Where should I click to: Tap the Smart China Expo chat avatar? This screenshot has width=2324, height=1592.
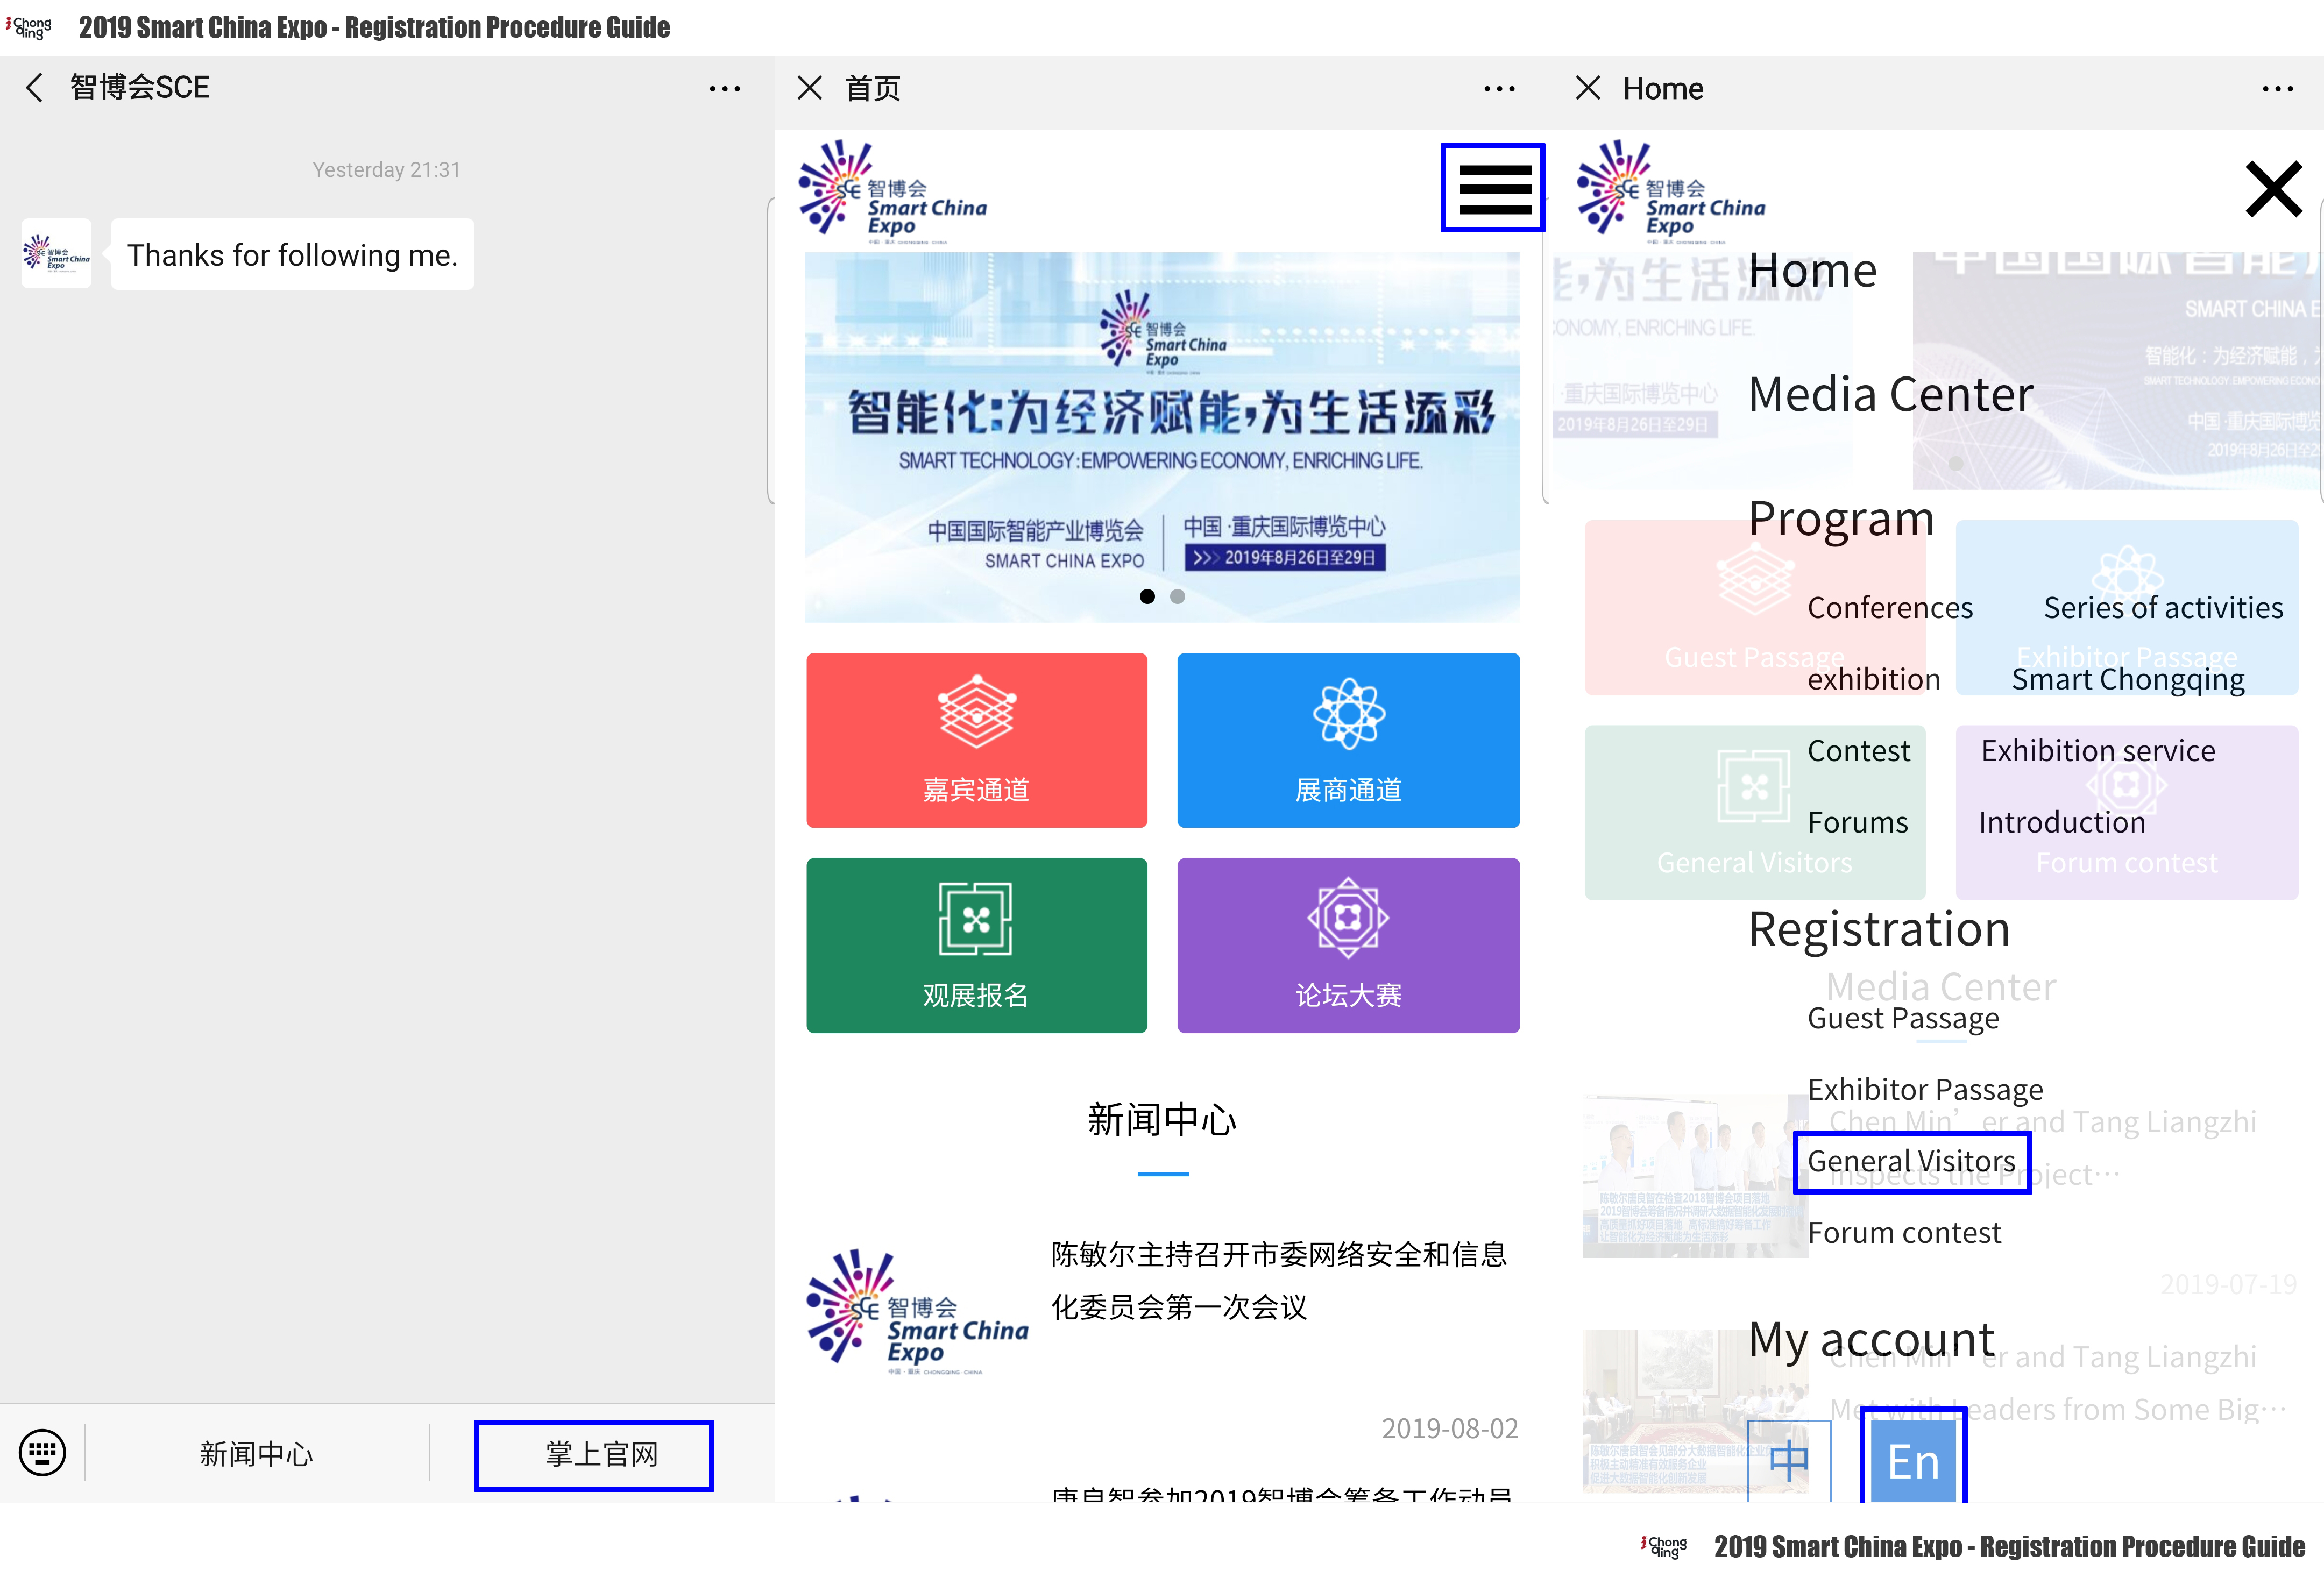(56, 254)
